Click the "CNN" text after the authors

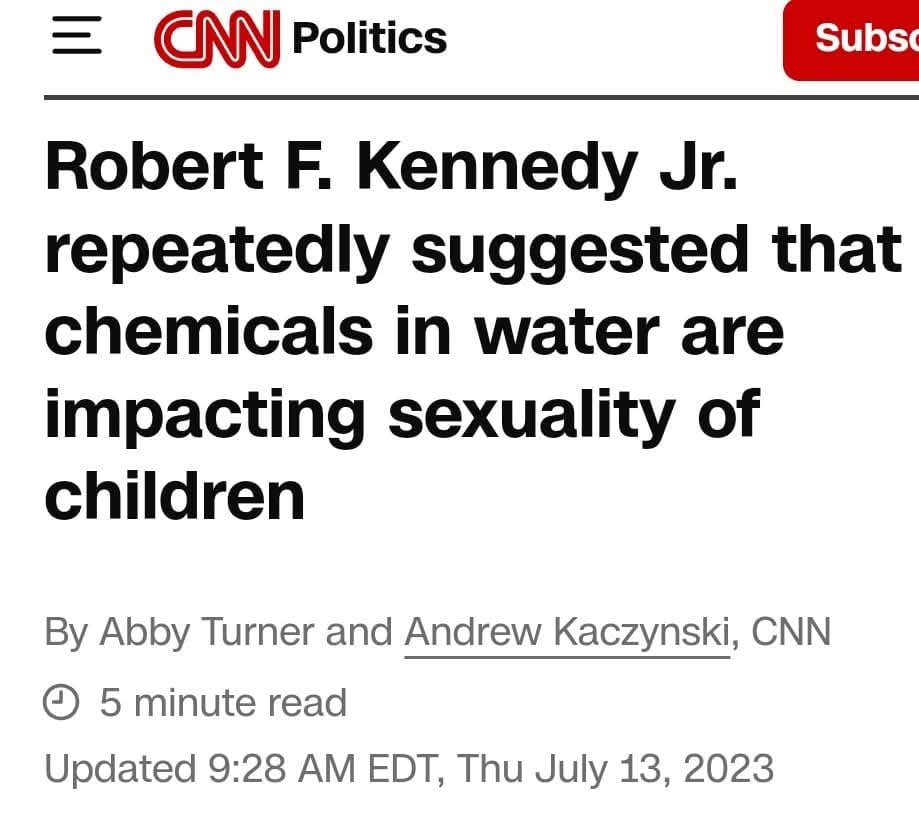click(791, 632)
